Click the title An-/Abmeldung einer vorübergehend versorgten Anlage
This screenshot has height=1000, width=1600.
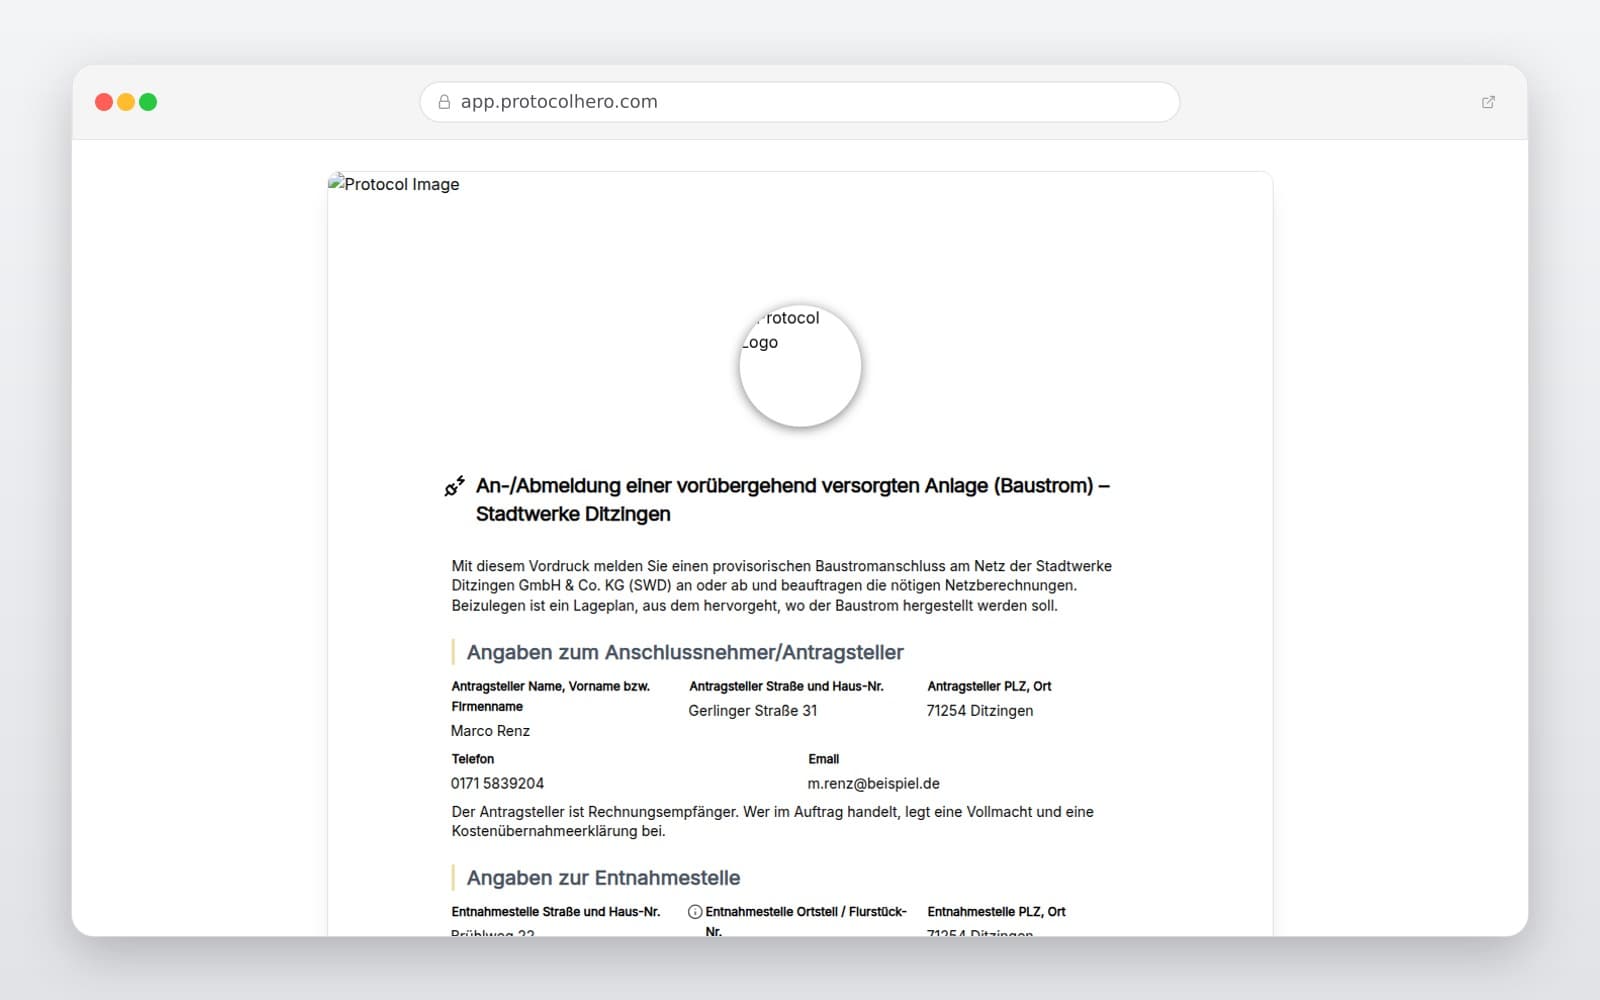coord(793,500)
